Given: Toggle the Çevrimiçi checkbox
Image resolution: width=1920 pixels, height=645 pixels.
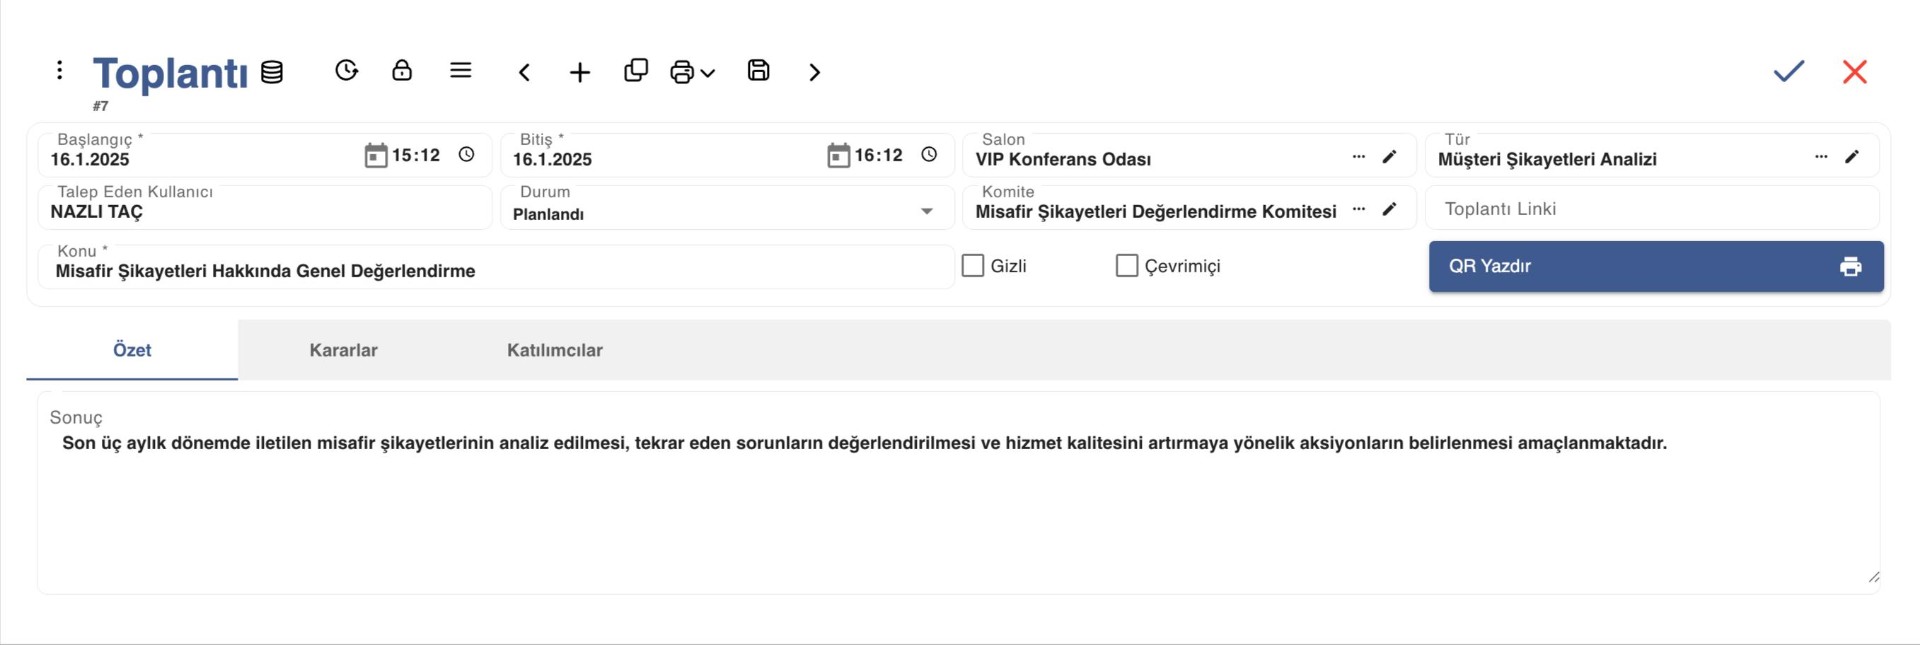Looking at the screenshot, I should tap(1127, 265).
